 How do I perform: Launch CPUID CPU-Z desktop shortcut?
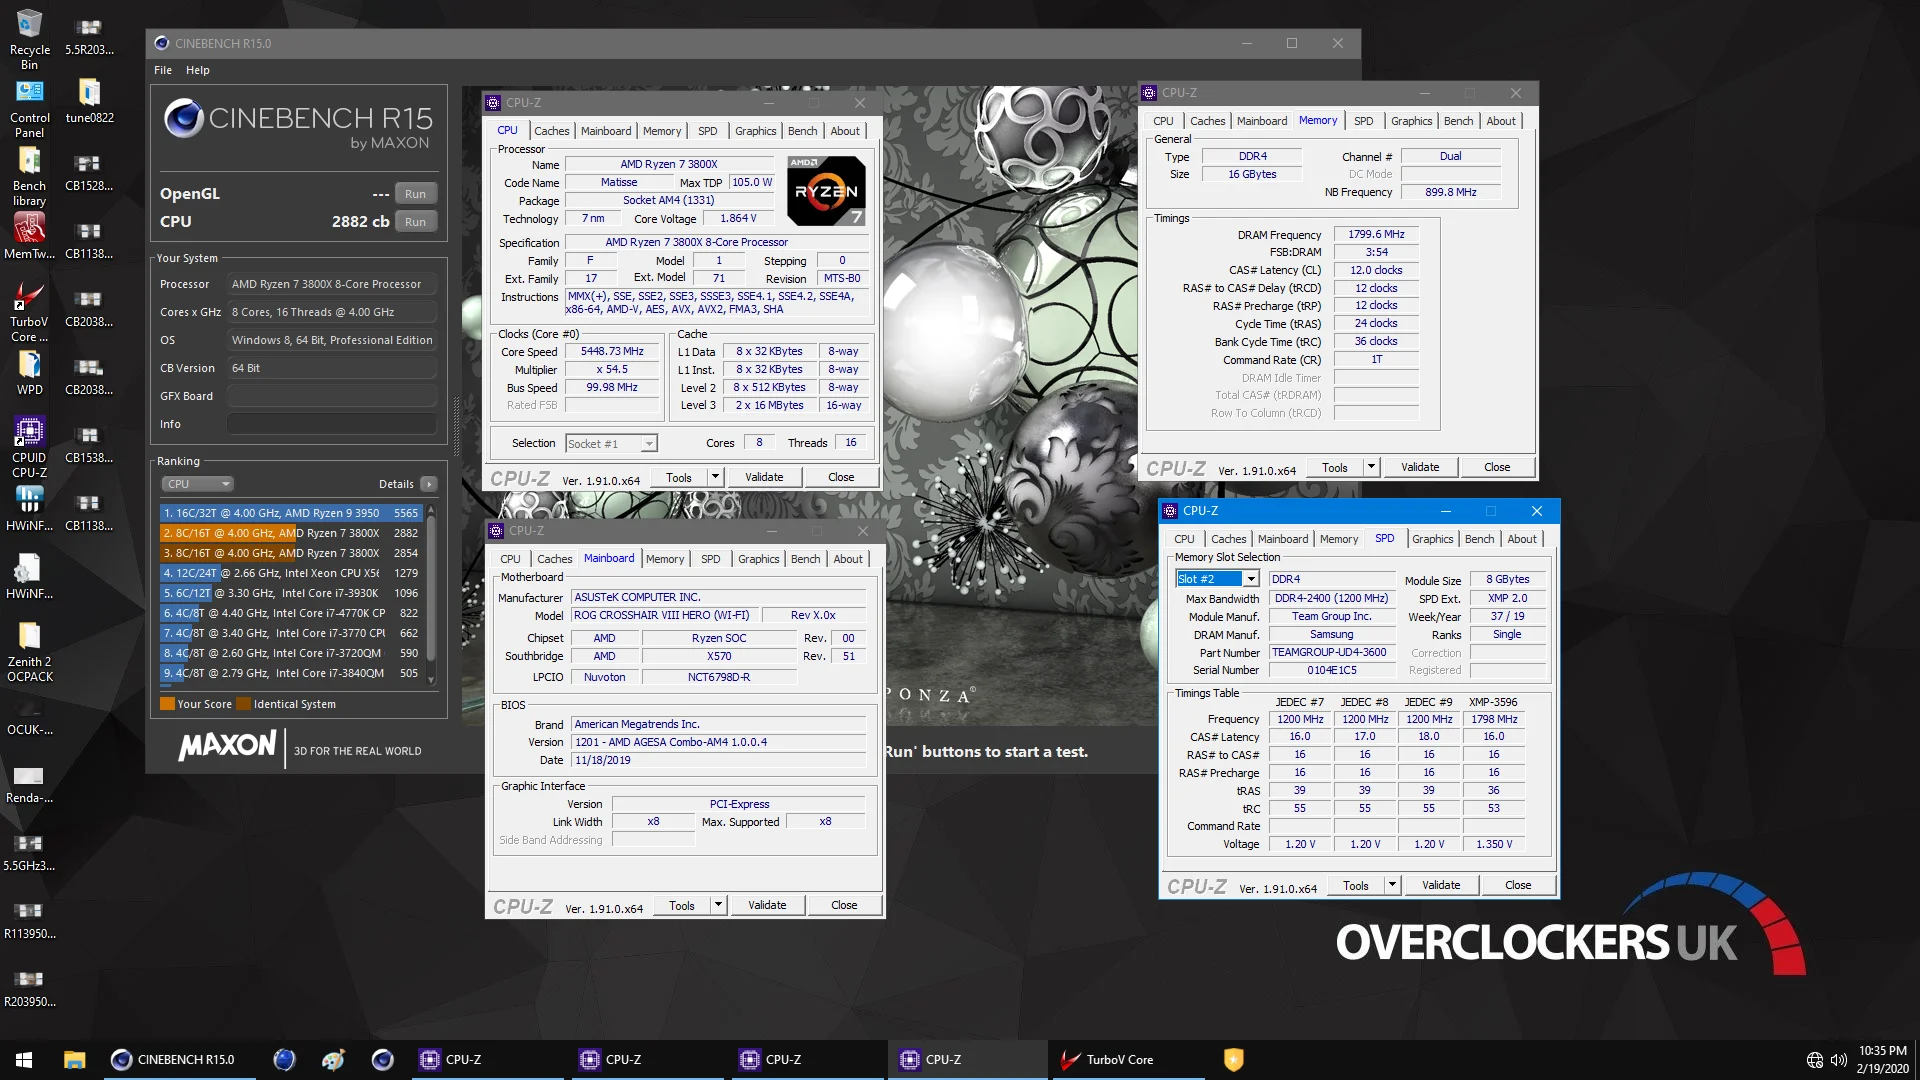[30, 448]
